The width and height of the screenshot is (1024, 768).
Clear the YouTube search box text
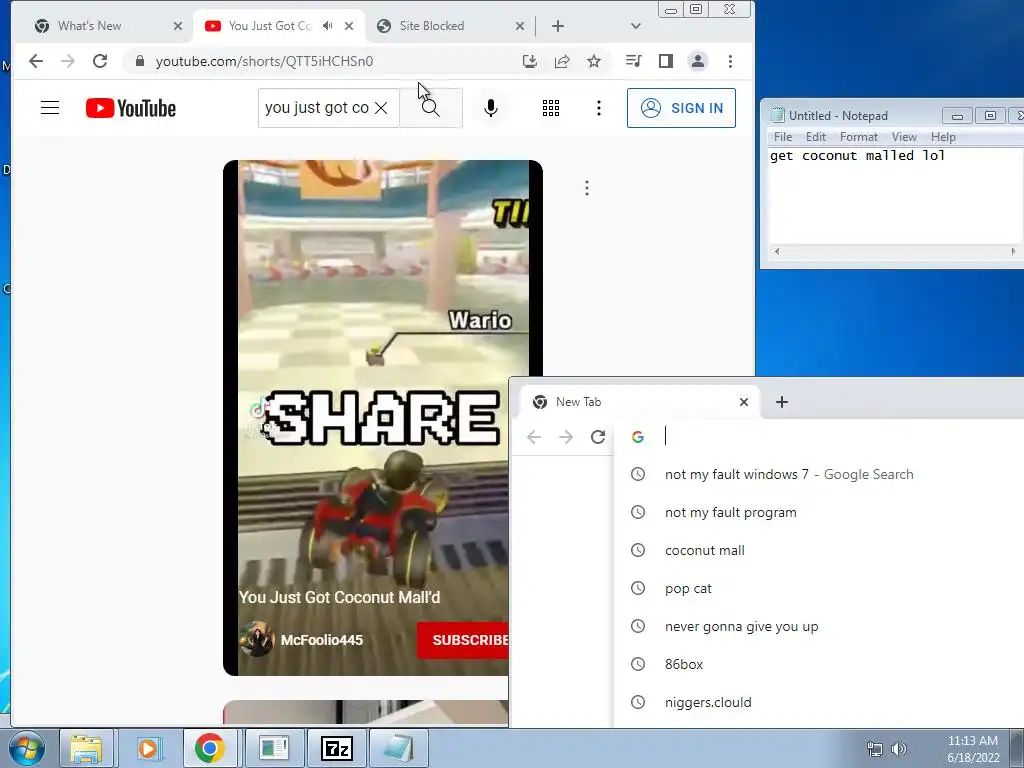381,108
